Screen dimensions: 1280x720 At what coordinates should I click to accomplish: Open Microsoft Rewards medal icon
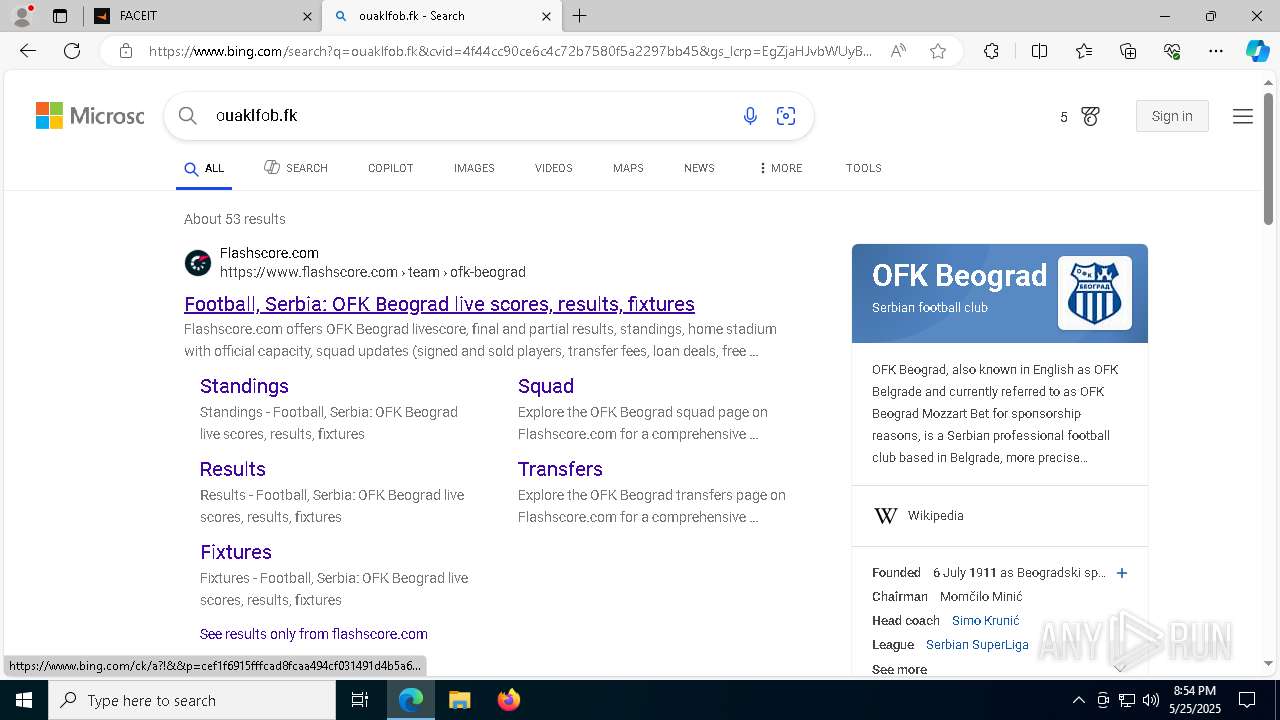tap(1090, 117)
